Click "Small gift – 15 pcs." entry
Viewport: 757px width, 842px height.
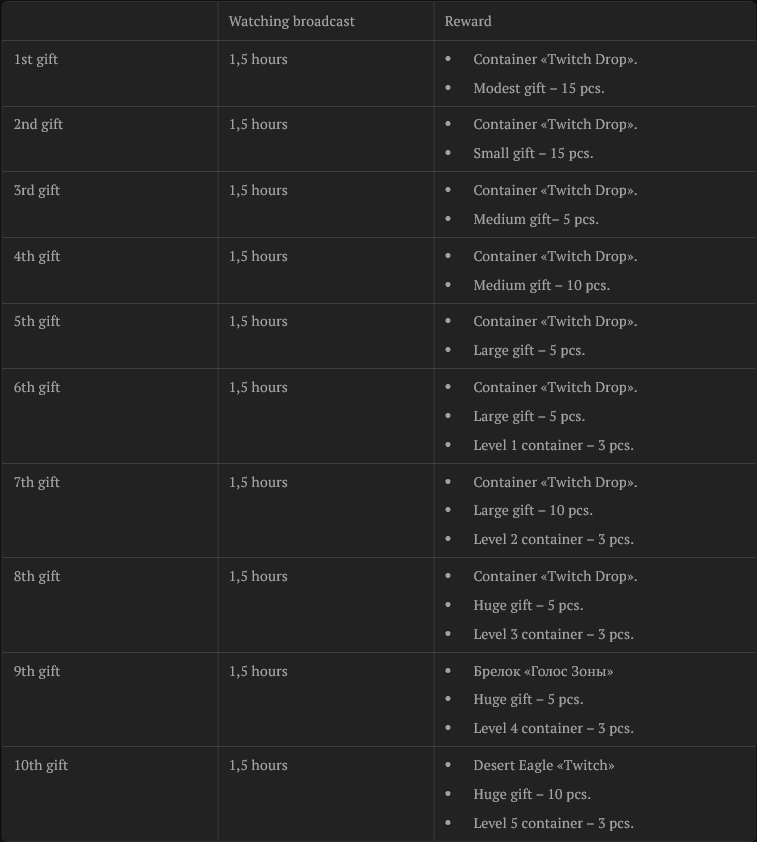click(532, 153)
